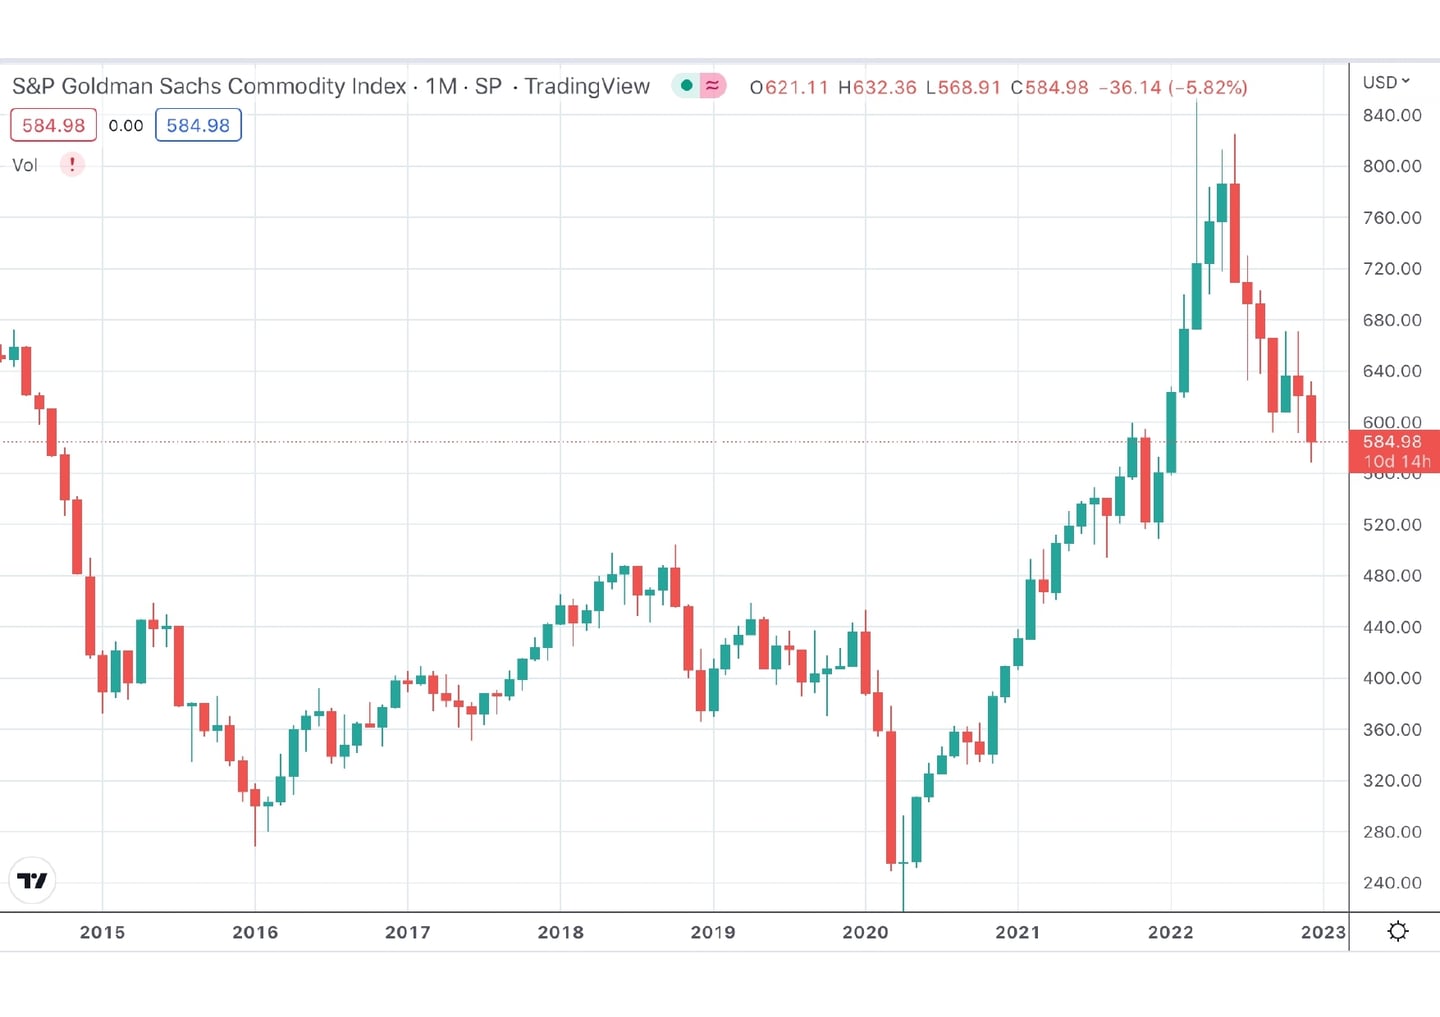Click the green market status dot

[x=685, y=86]
